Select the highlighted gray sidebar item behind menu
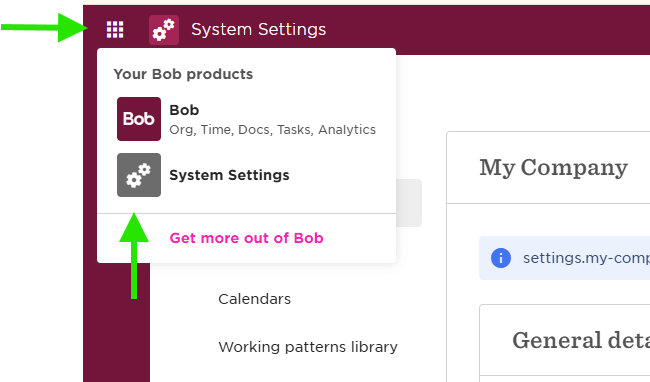Viewport: 650px width, 382px height. 409,203
